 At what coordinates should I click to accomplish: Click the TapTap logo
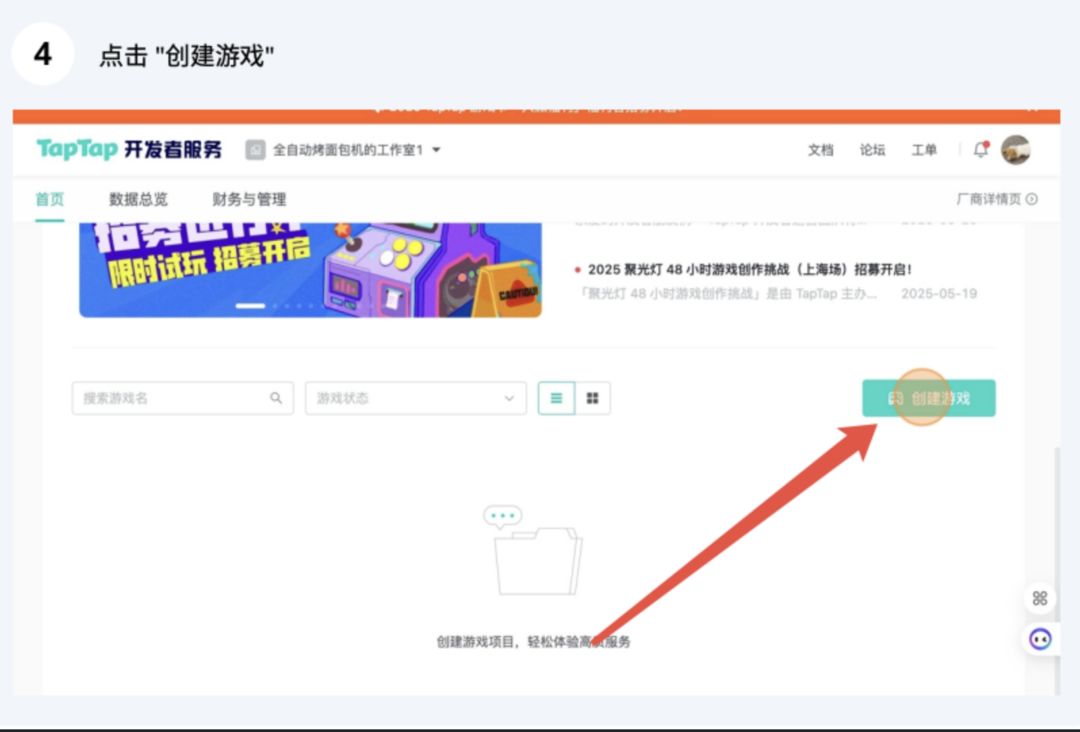76,149
